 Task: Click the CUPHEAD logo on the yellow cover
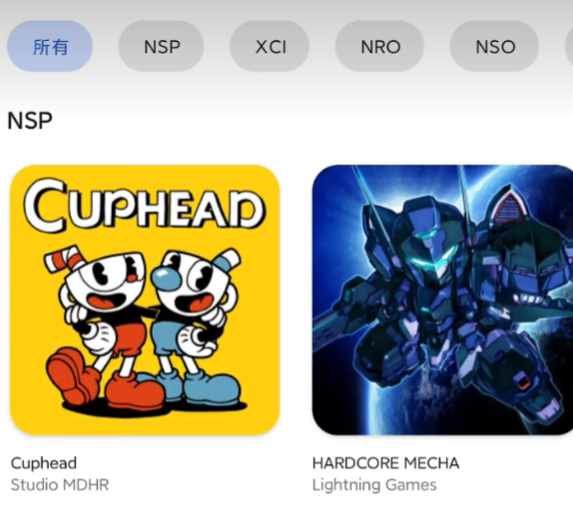[144, 205]
